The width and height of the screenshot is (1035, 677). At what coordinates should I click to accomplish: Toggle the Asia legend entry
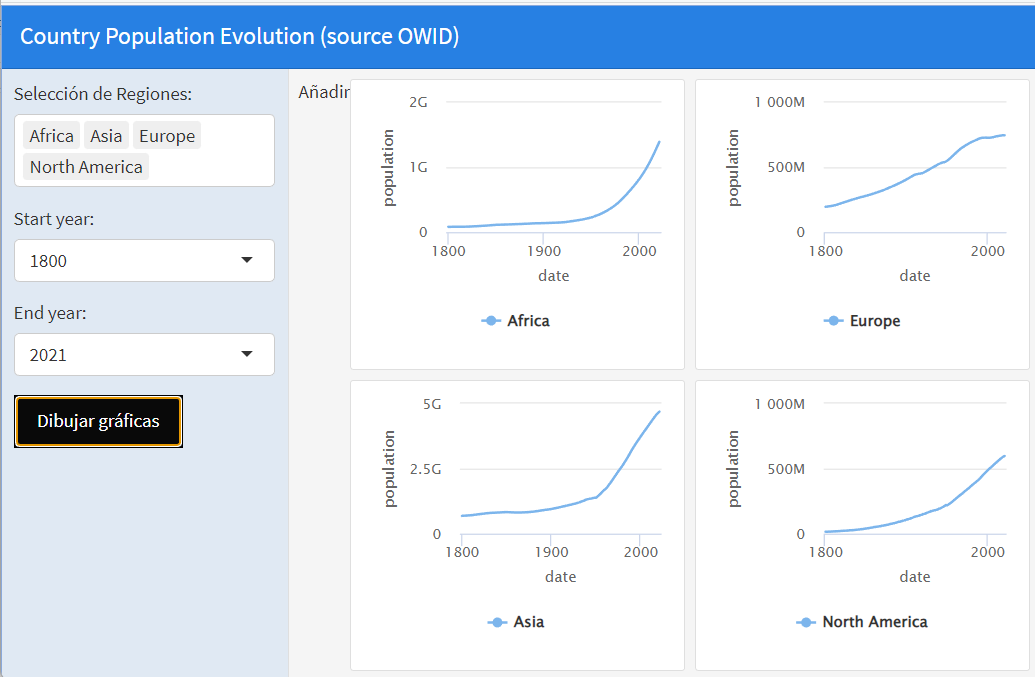pyautogui.click(x=516, y=622)
